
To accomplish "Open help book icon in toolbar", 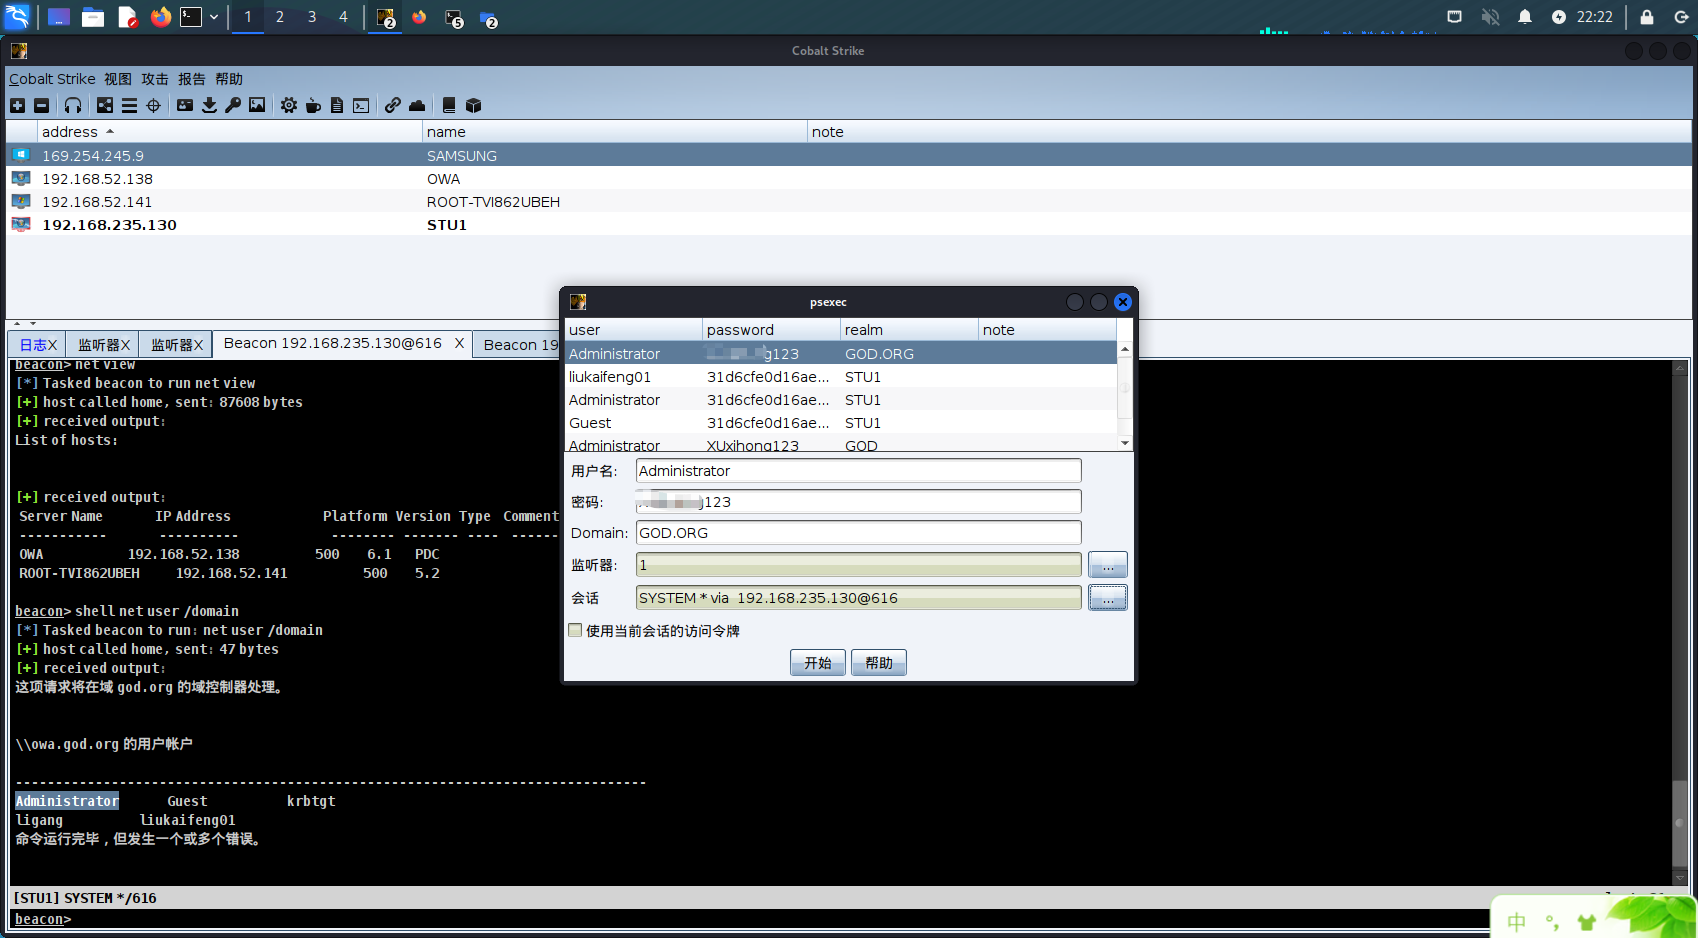I will tap(449, 105).
